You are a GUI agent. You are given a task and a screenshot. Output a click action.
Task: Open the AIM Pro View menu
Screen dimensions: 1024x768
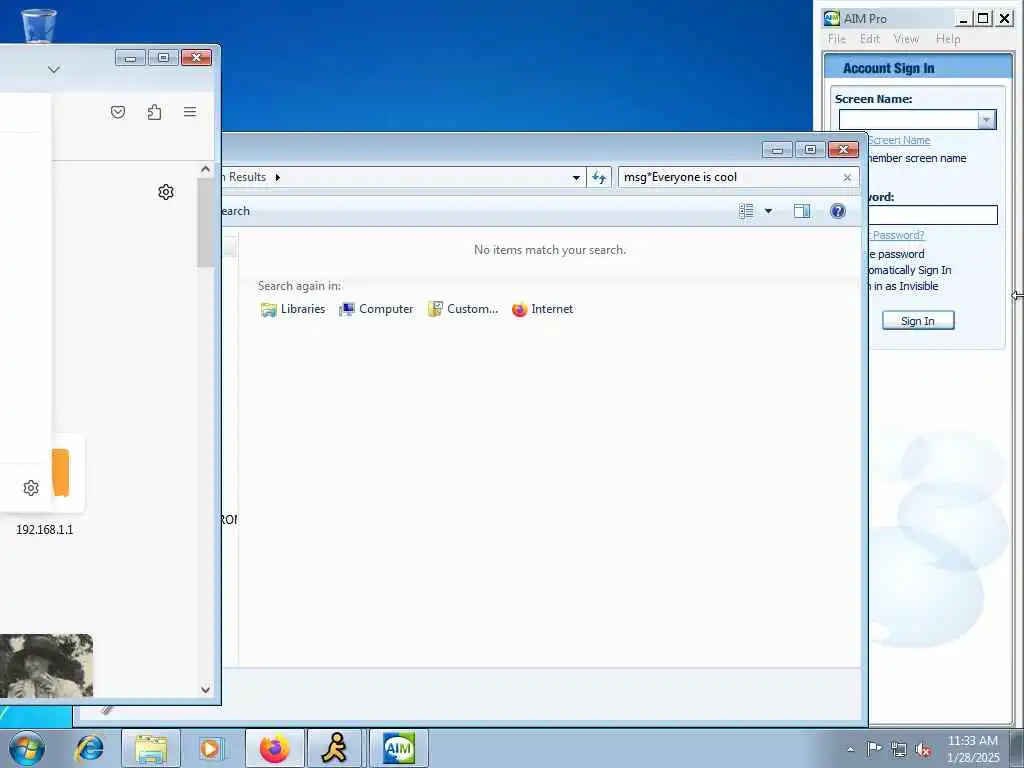(906, 39)
